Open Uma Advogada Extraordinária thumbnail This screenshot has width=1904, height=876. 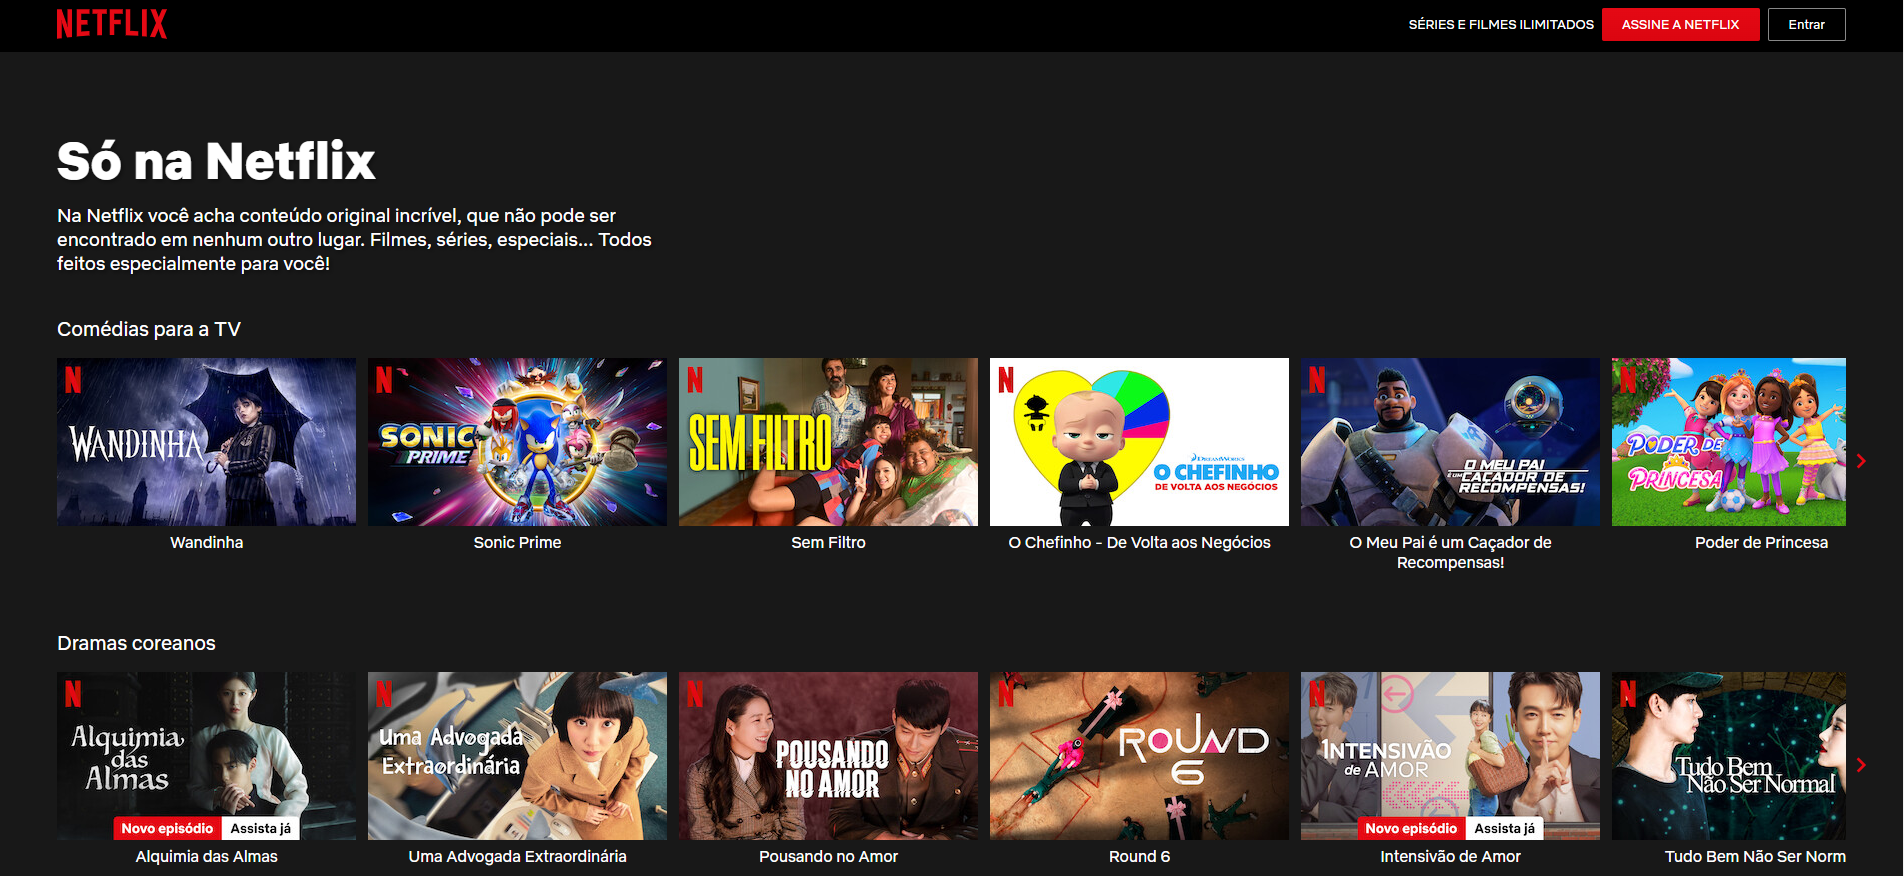[x=517, y=756]
